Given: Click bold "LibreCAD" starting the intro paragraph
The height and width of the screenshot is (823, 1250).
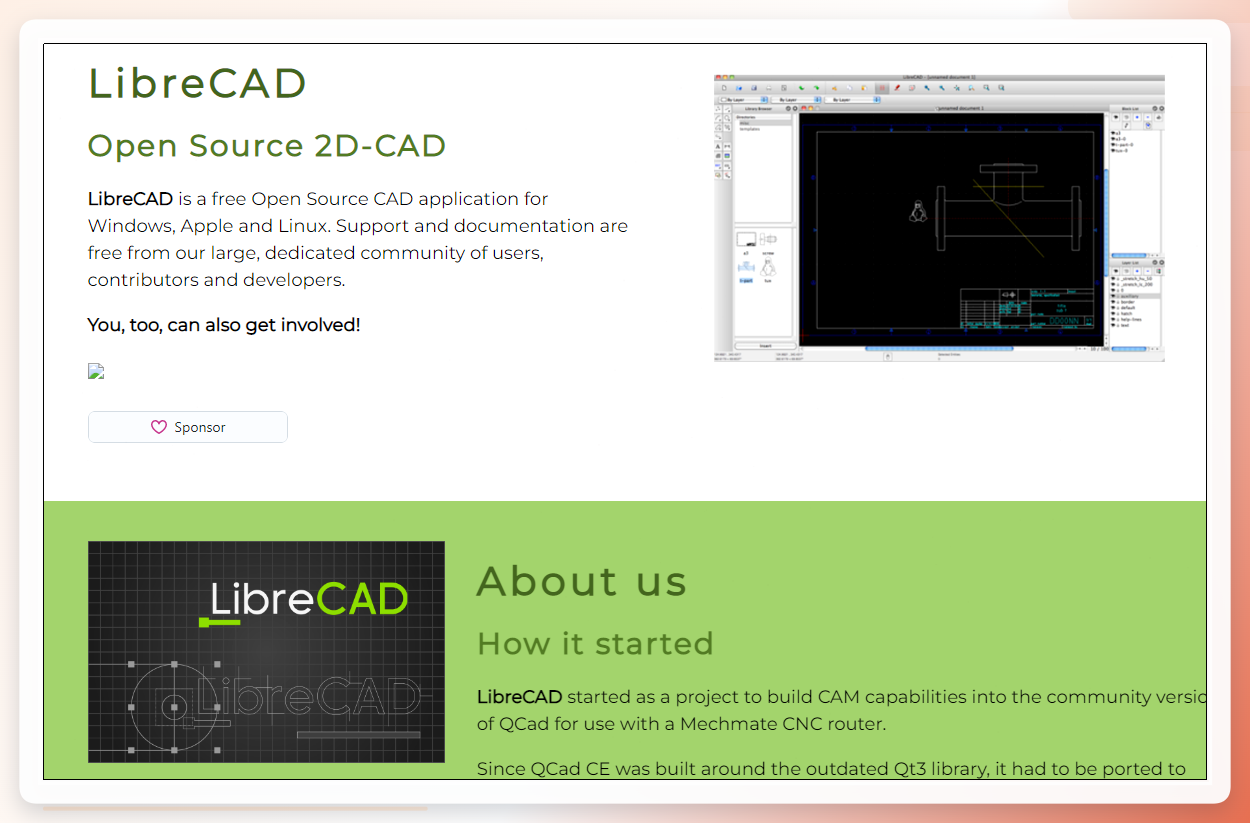Looking at the screenshot, I should click(x=130, y=199).
